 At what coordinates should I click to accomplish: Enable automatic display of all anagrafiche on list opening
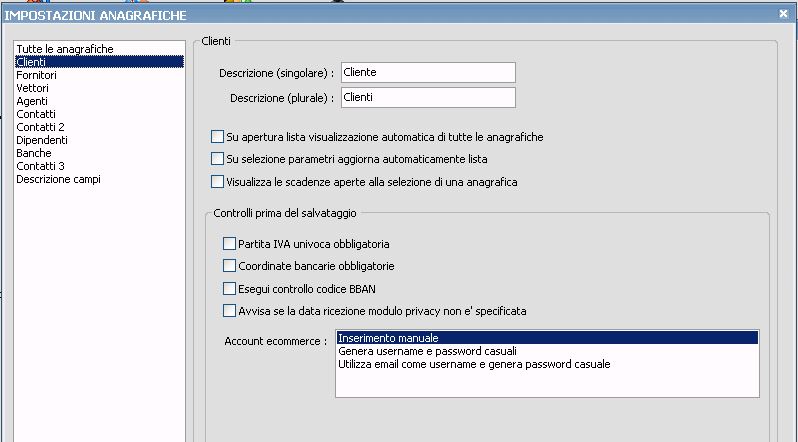[x=218, y=136]
